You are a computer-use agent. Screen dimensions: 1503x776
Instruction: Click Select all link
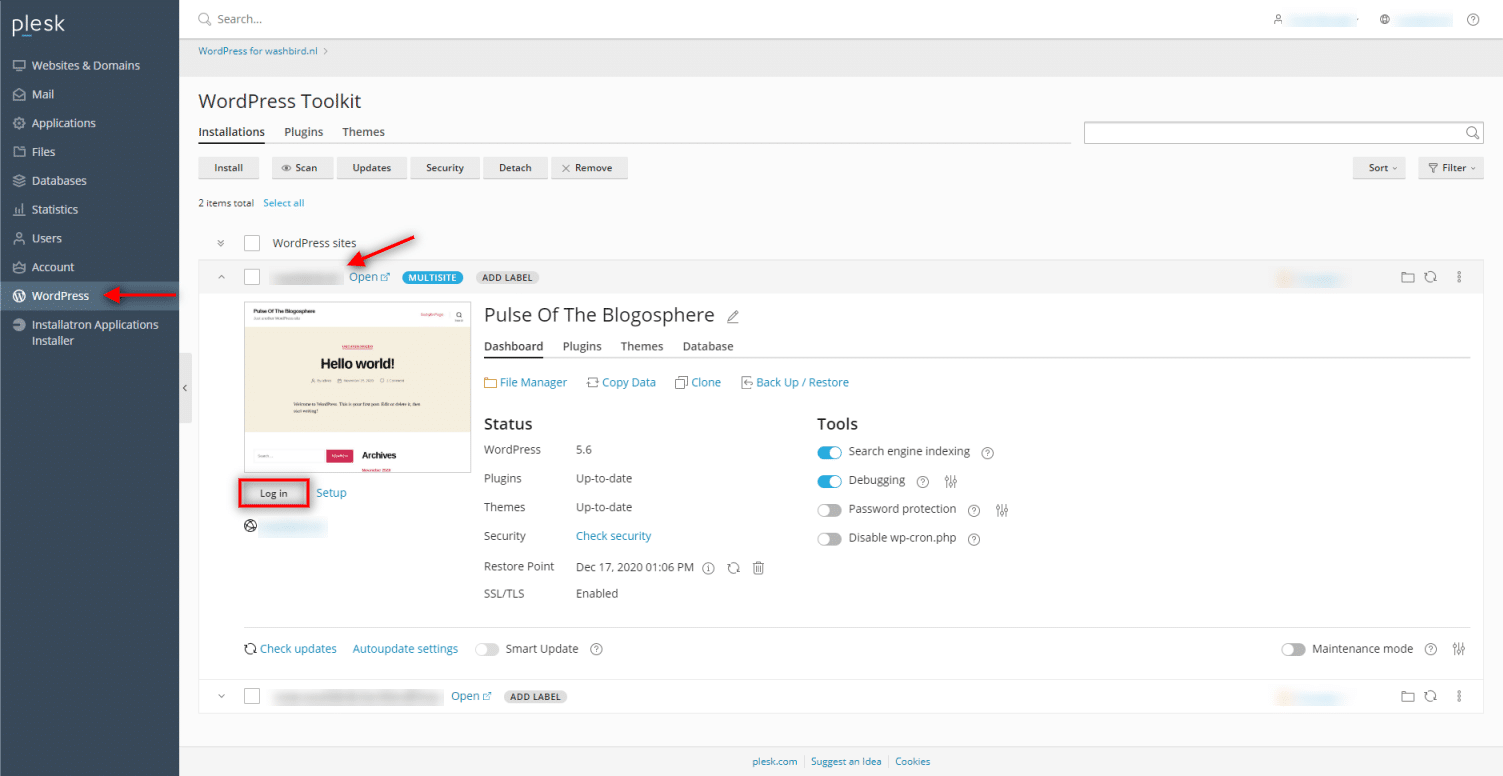284,203
